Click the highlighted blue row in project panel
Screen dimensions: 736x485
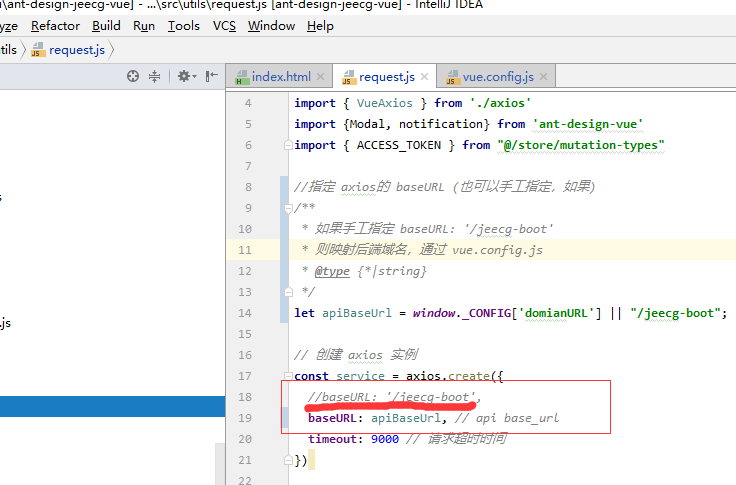click(x=113, y=406)
